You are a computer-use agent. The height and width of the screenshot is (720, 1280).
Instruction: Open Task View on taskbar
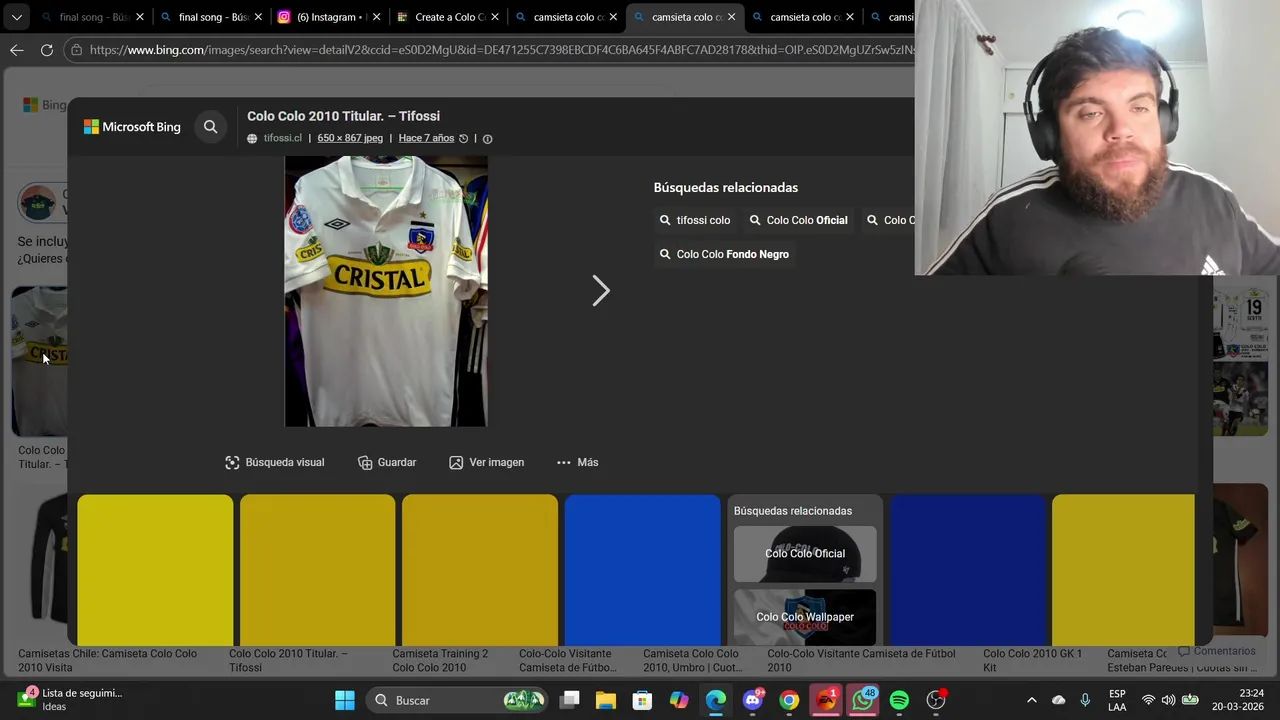[x=569, y=700]
